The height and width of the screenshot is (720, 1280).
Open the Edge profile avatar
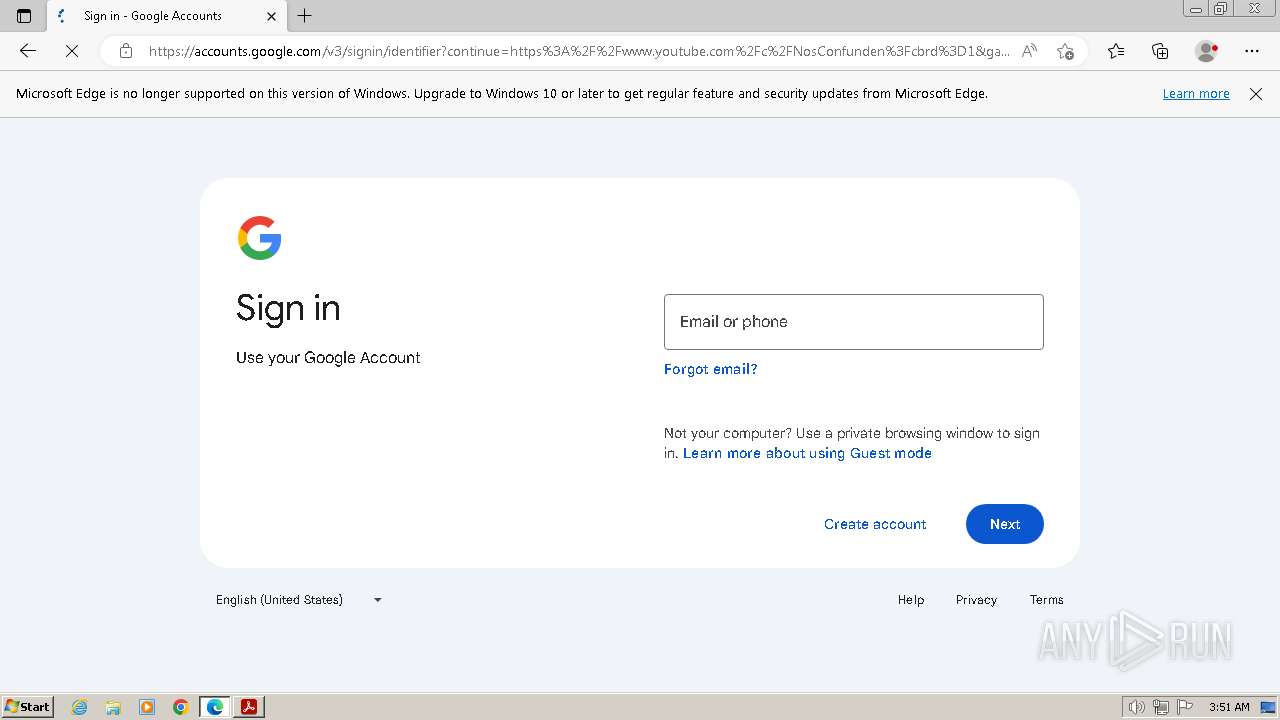tap(1206, 51)
